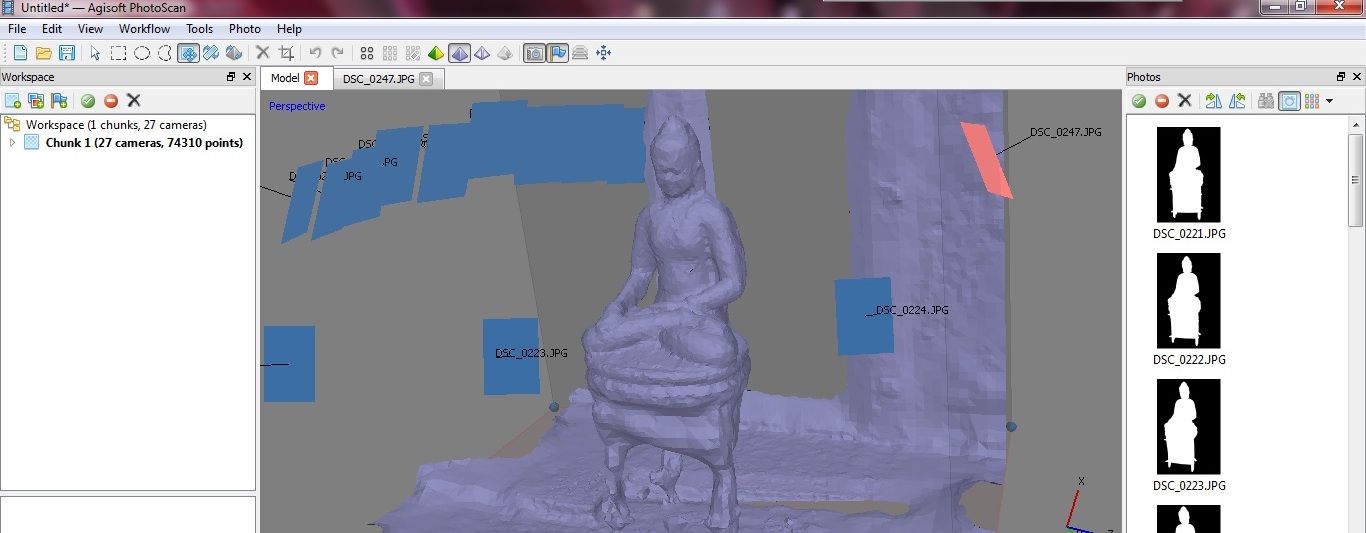Change Photos thumbnail view via grid icon
The height and width of the screenshot is (533, 1366).
click(x=1313, y=101)
